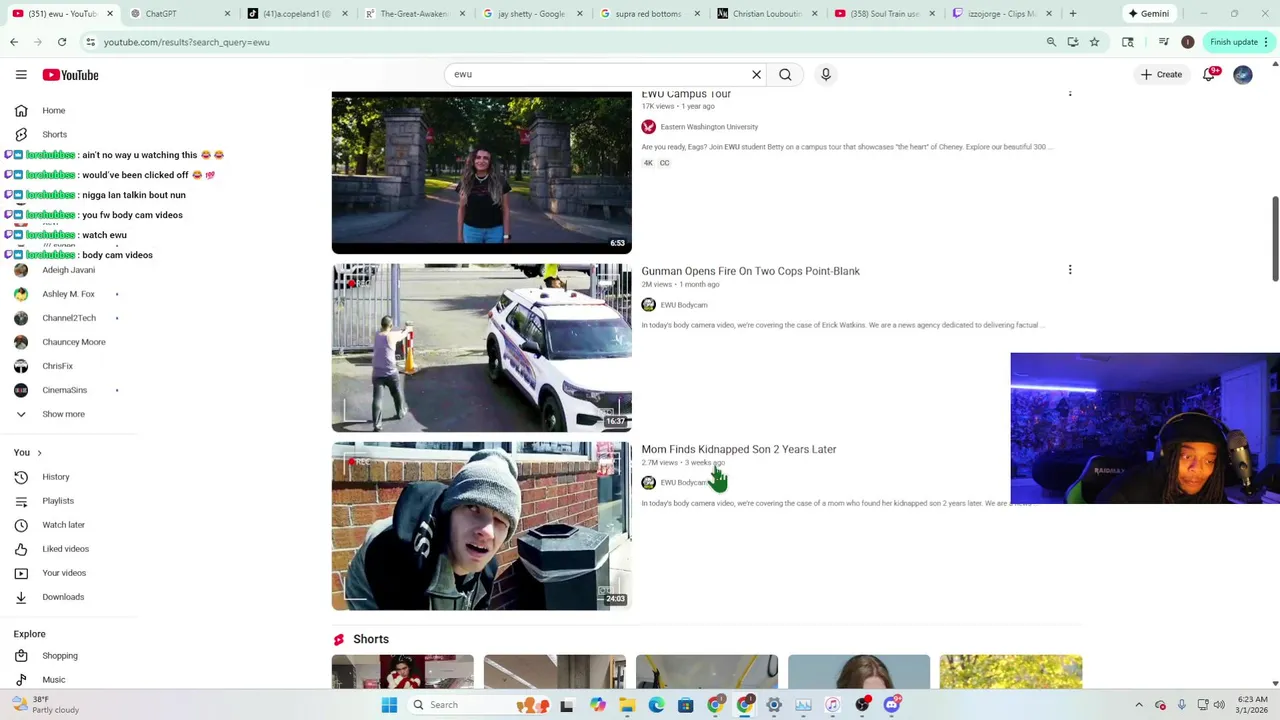Open Discord from taskbar

click(x=891, y=705)
